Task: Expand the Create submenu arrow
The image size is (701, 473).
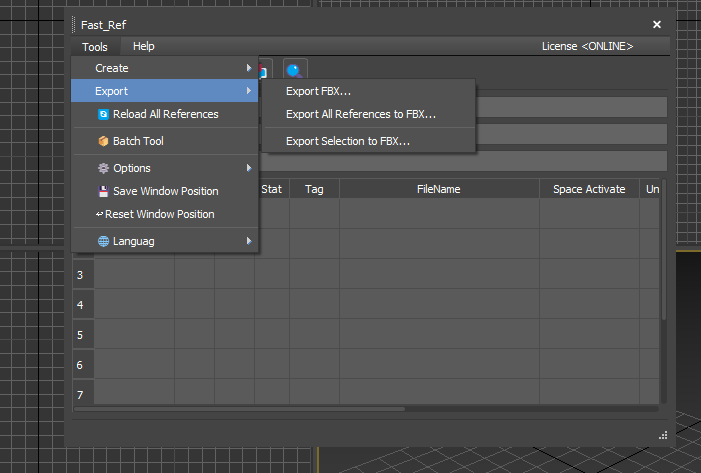Action: 248,68
